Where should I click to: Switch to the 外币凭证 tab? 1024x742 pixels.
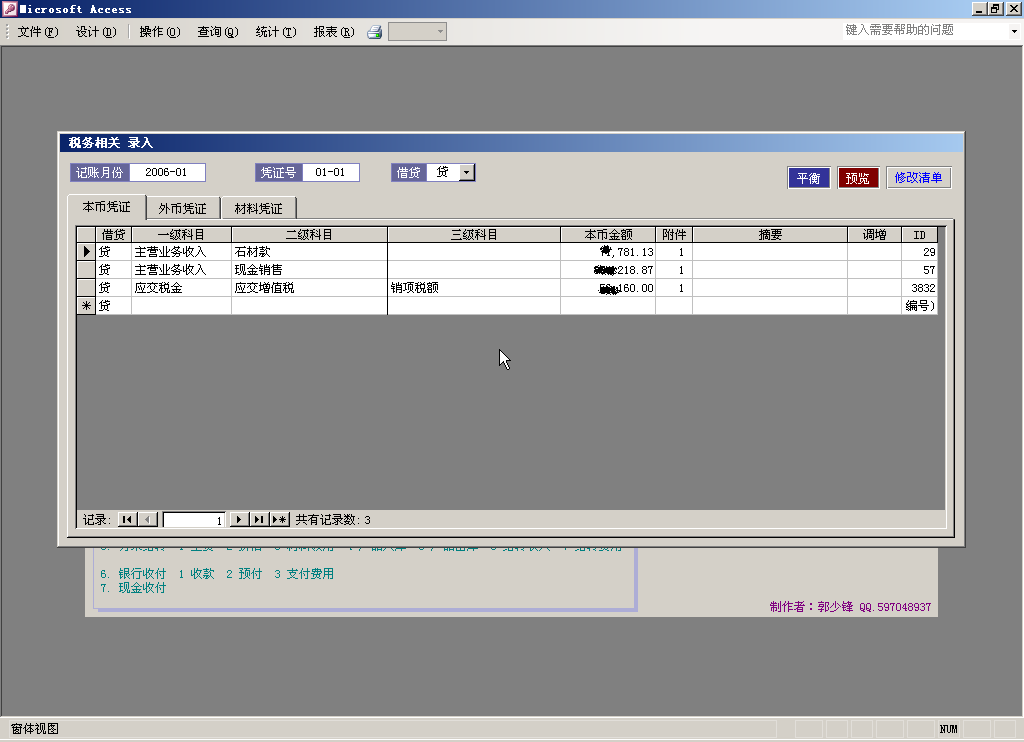click(x=183, y=209)
